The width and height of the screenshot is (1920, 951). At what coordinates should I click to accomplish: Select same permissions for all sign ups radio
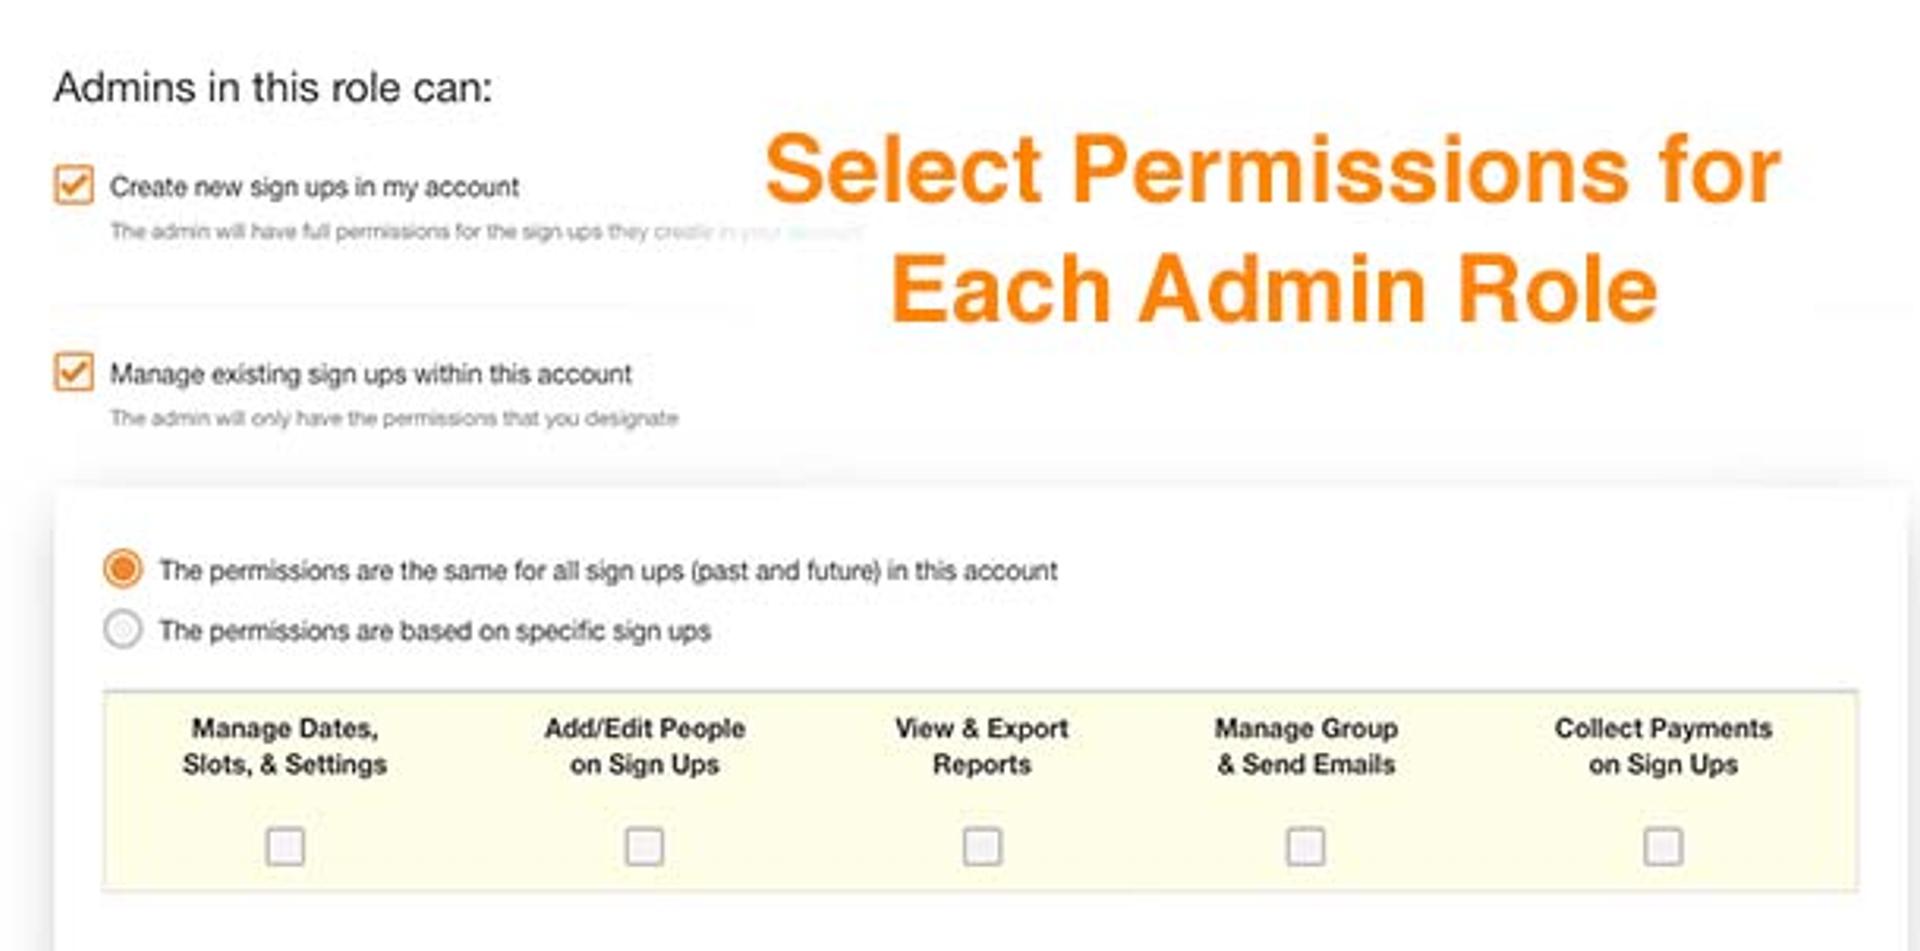(x=123, y=570)
